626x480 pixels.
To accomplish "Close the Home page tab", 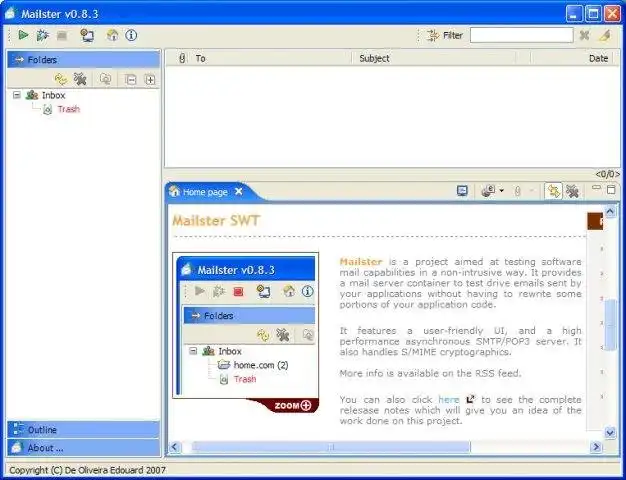I will [239, 192].
